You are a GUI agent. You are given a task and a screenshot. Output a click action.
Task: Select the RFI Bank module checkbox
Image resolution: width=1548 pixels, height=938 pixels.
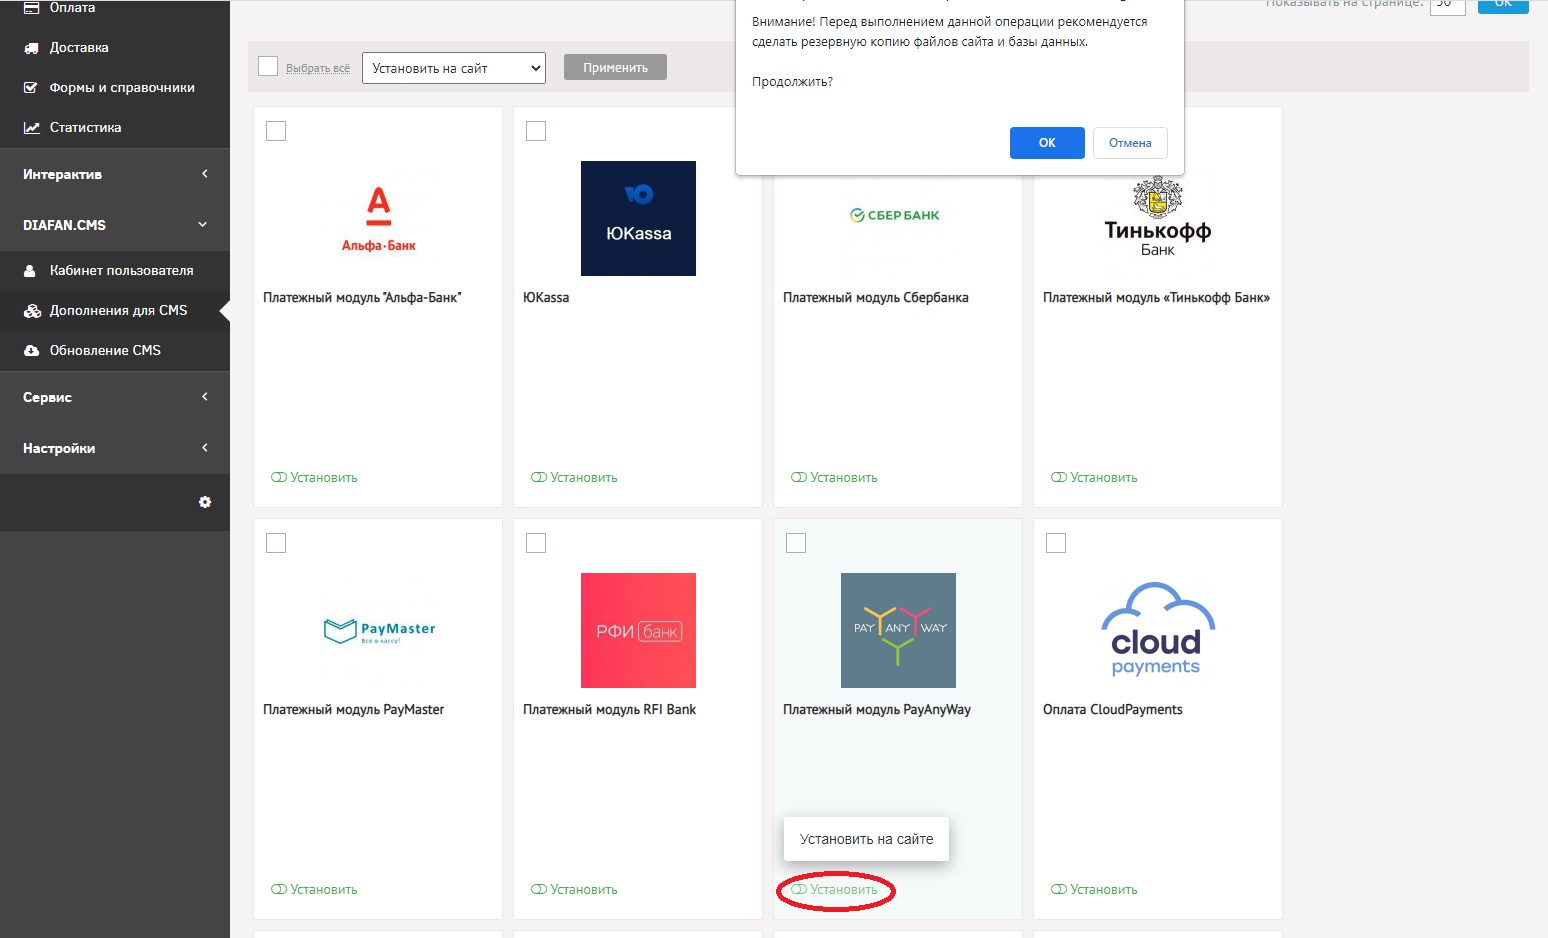[536, 543]
